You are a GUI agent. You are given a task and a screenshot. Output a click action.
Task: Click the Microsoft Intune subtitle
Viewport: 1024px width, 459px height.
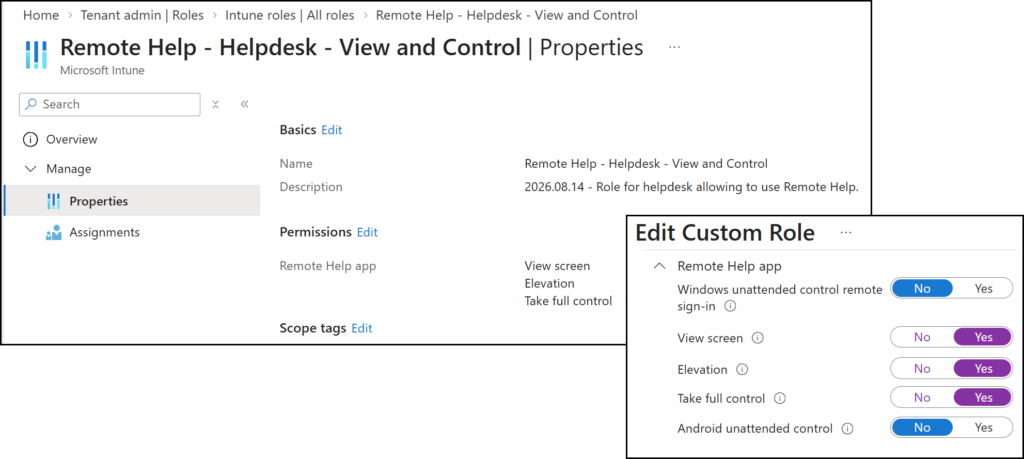pyautogui.click(x=102, y=71)
